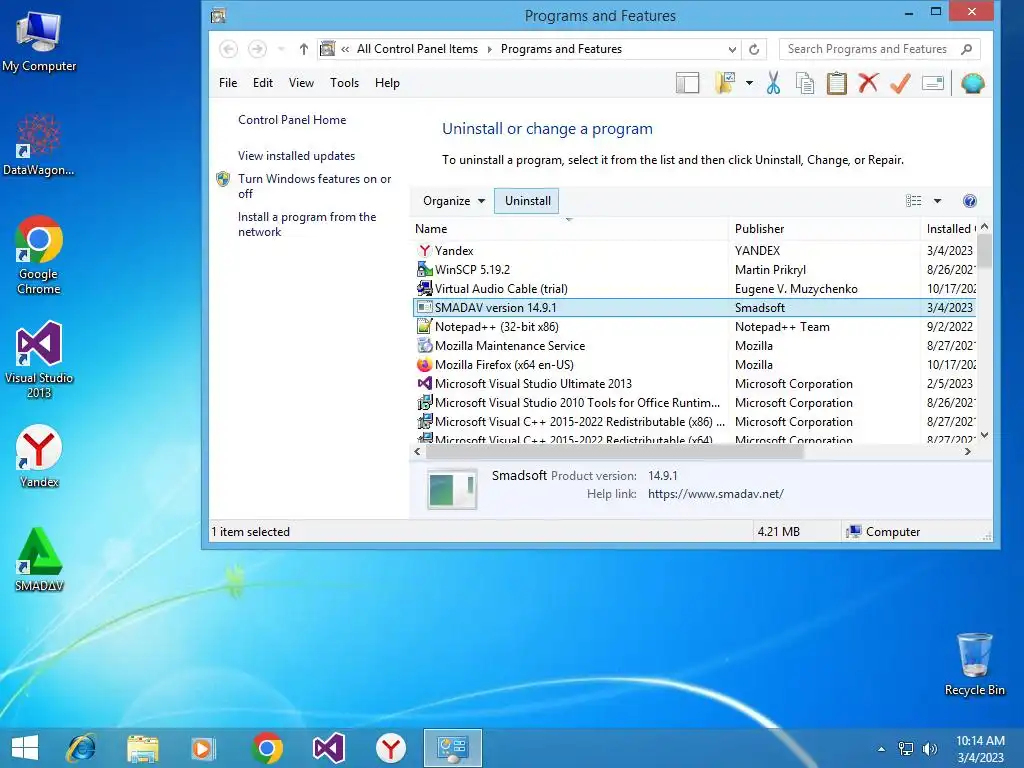The width and height of the screenshot is (1024, 768).
Task: Click Install a program from the network
Action: [x=307, y=224]
